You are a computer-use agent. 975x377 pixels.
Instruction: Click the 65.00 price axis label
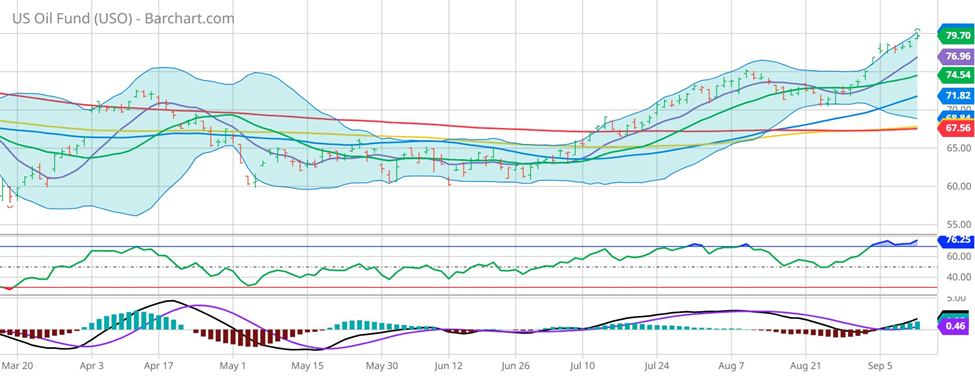point(958,148)
